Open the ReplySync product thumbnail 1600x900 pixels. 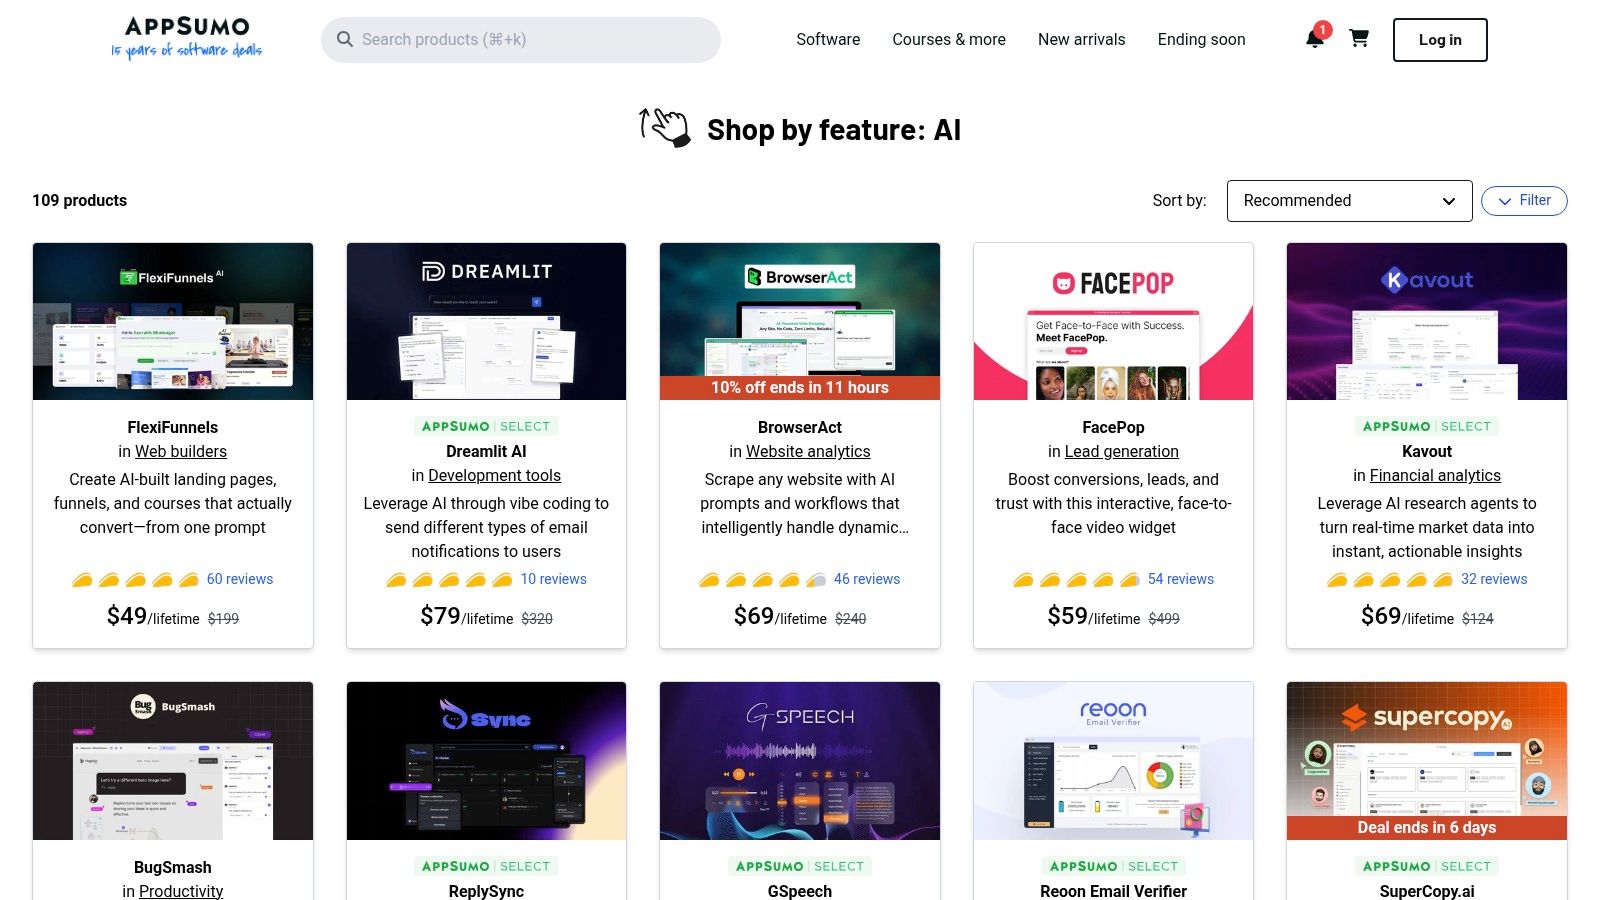click(486, 761)
